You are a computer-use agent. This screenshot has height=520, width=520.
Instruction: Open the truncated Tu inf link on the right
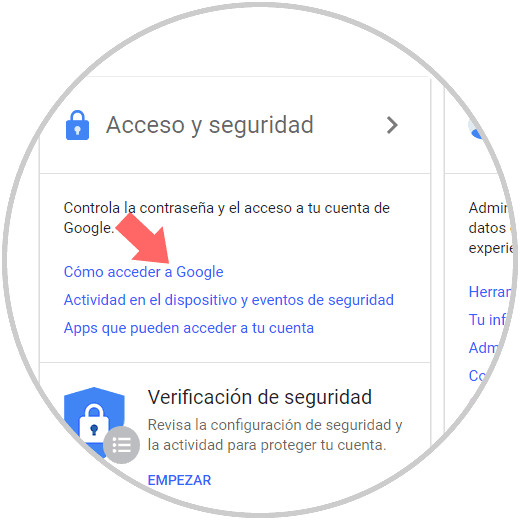pyautogui.click(x=487, y=320)
